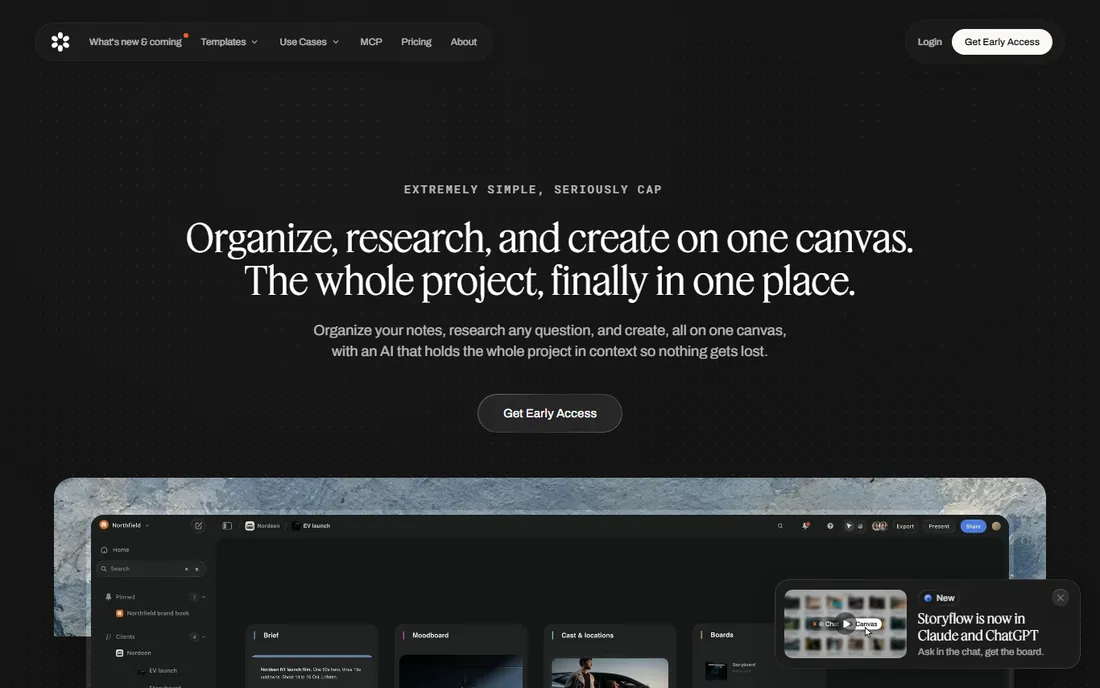Open the Moodboard card

461,656
